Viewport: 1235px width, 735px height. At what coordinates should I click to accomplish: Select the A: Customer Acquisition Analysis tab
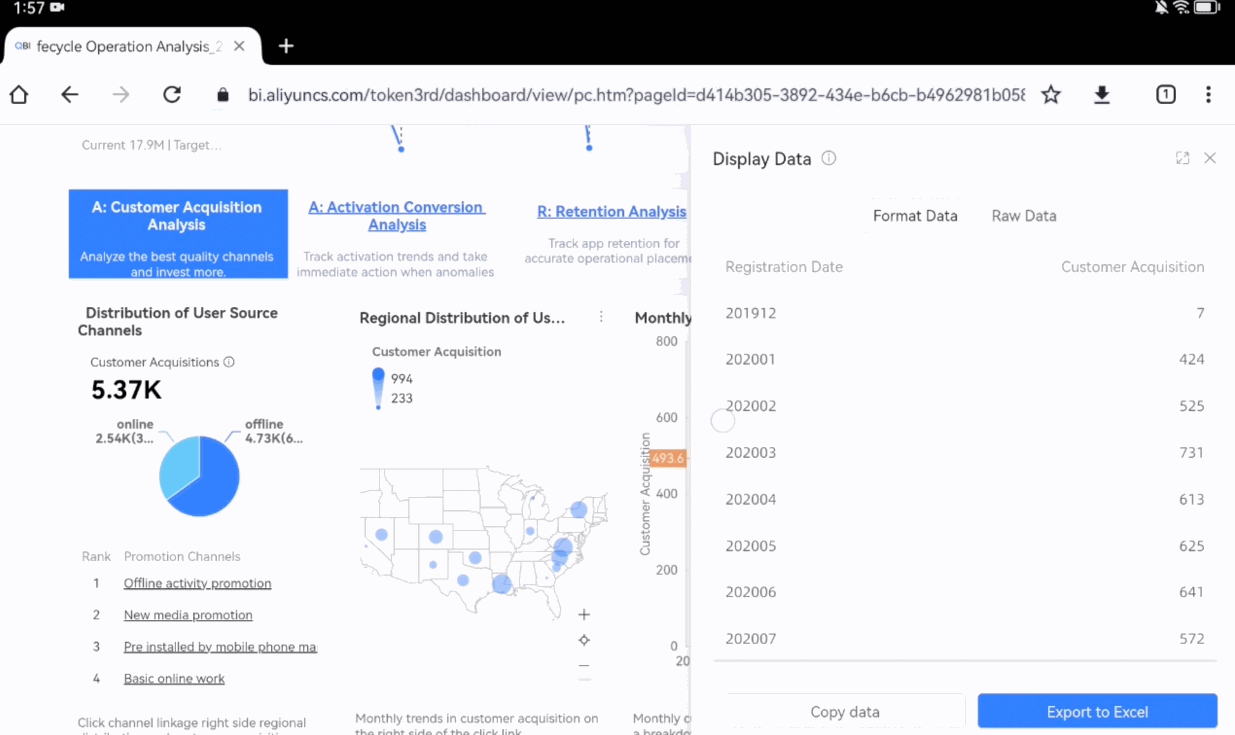tap(178, 234)
